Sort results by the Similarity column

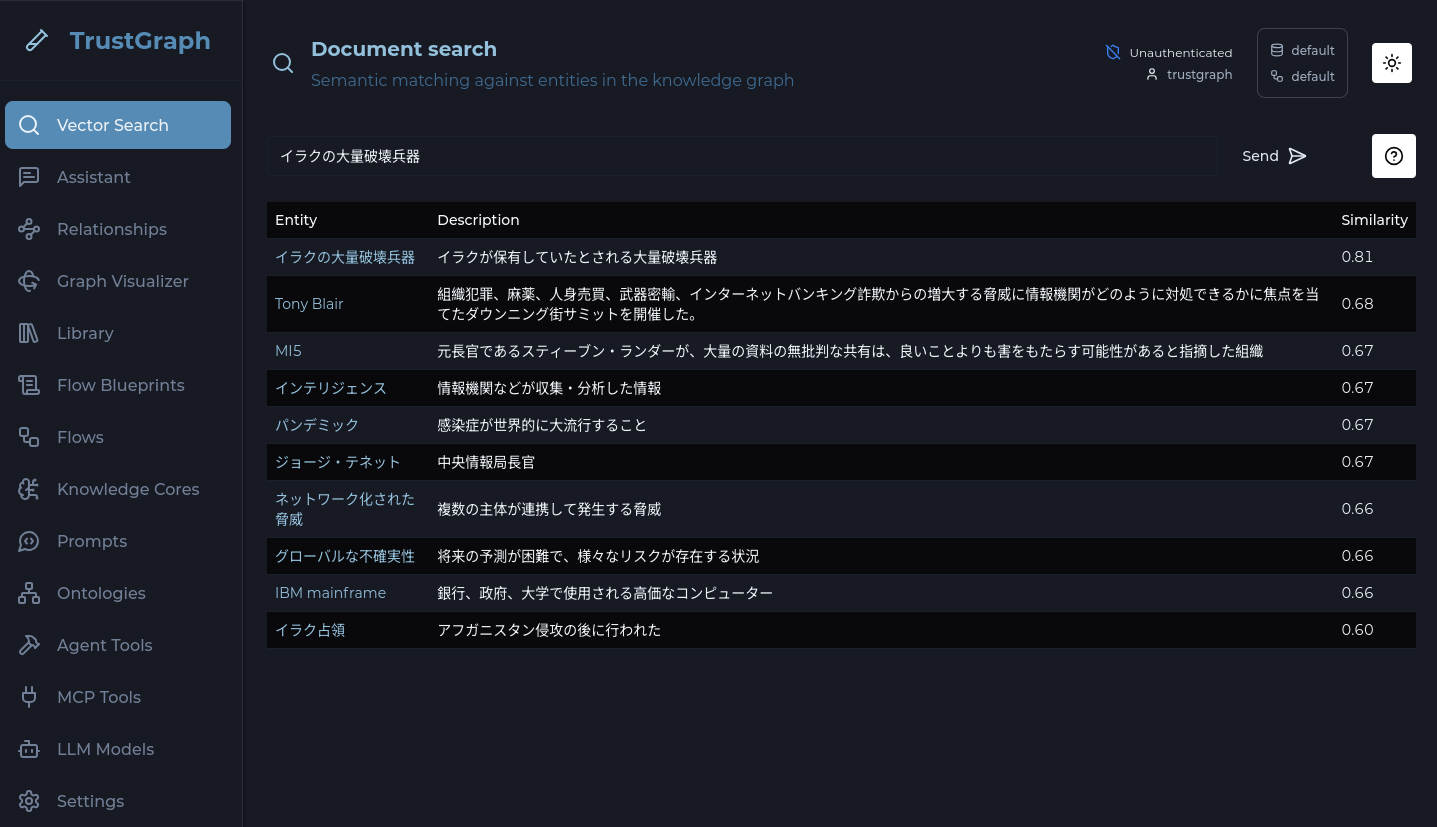point(1374,220)
